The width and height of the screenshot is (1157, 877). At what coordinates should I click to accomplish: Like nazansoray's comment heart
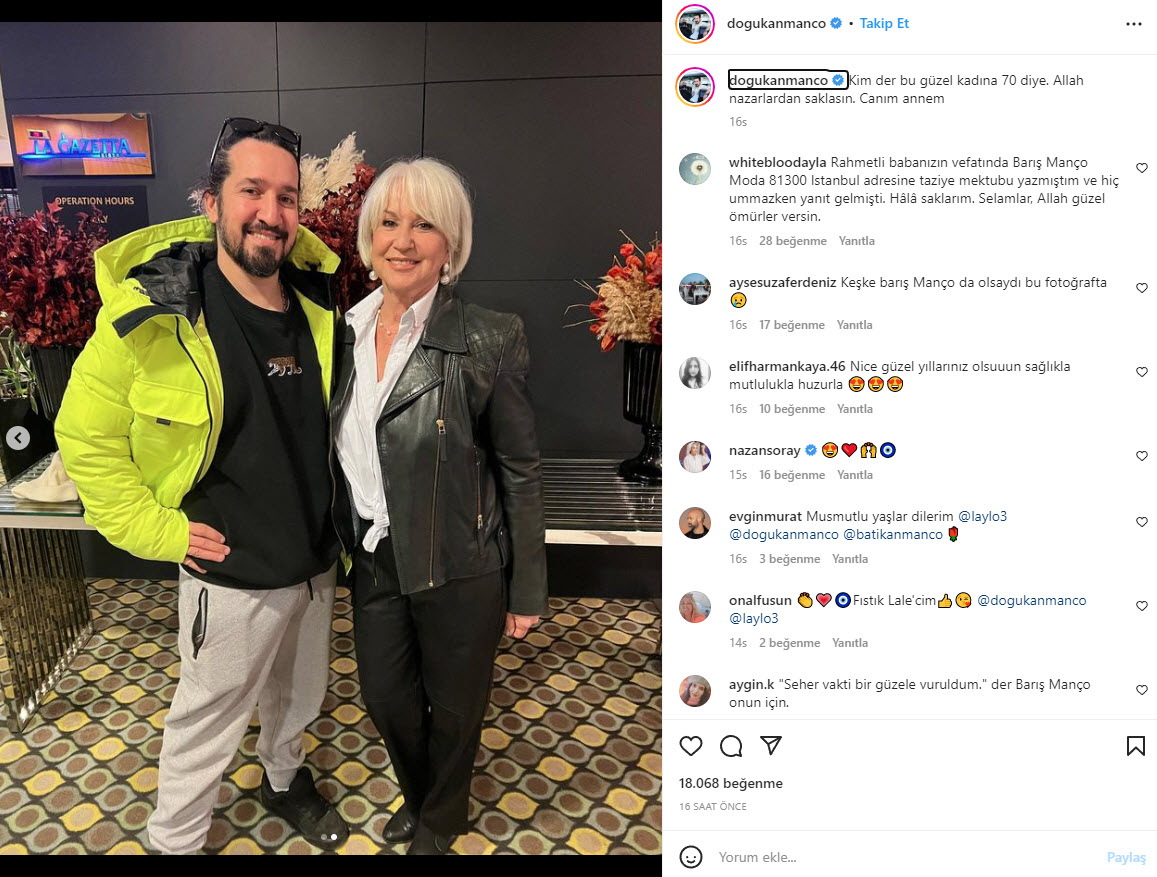(1142, 456)
